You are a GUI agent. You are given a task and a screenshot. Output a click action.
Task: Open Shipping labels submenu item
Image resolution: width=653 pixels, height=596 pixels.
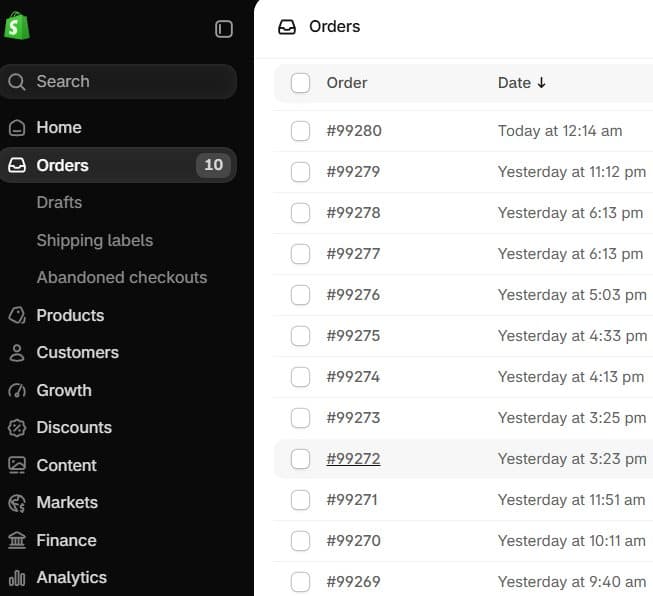tap(95, 241)
